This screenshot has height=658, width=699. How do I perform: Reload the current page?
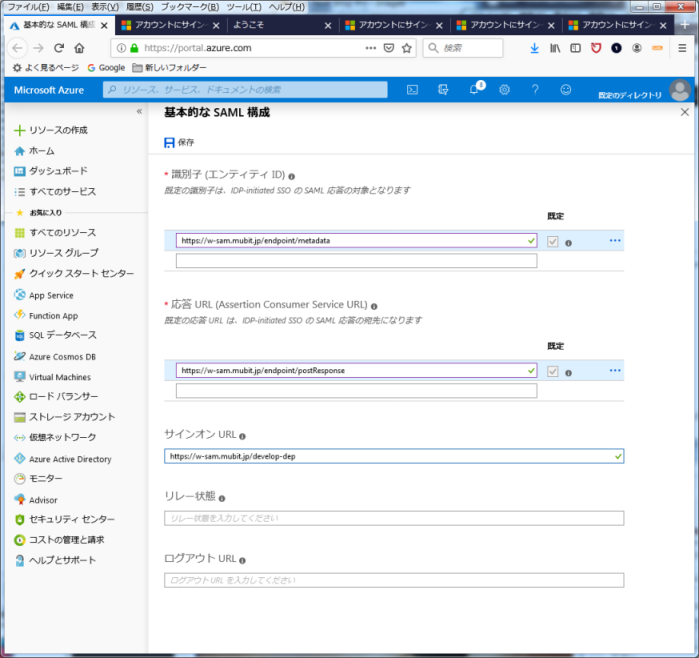(59, 48)
